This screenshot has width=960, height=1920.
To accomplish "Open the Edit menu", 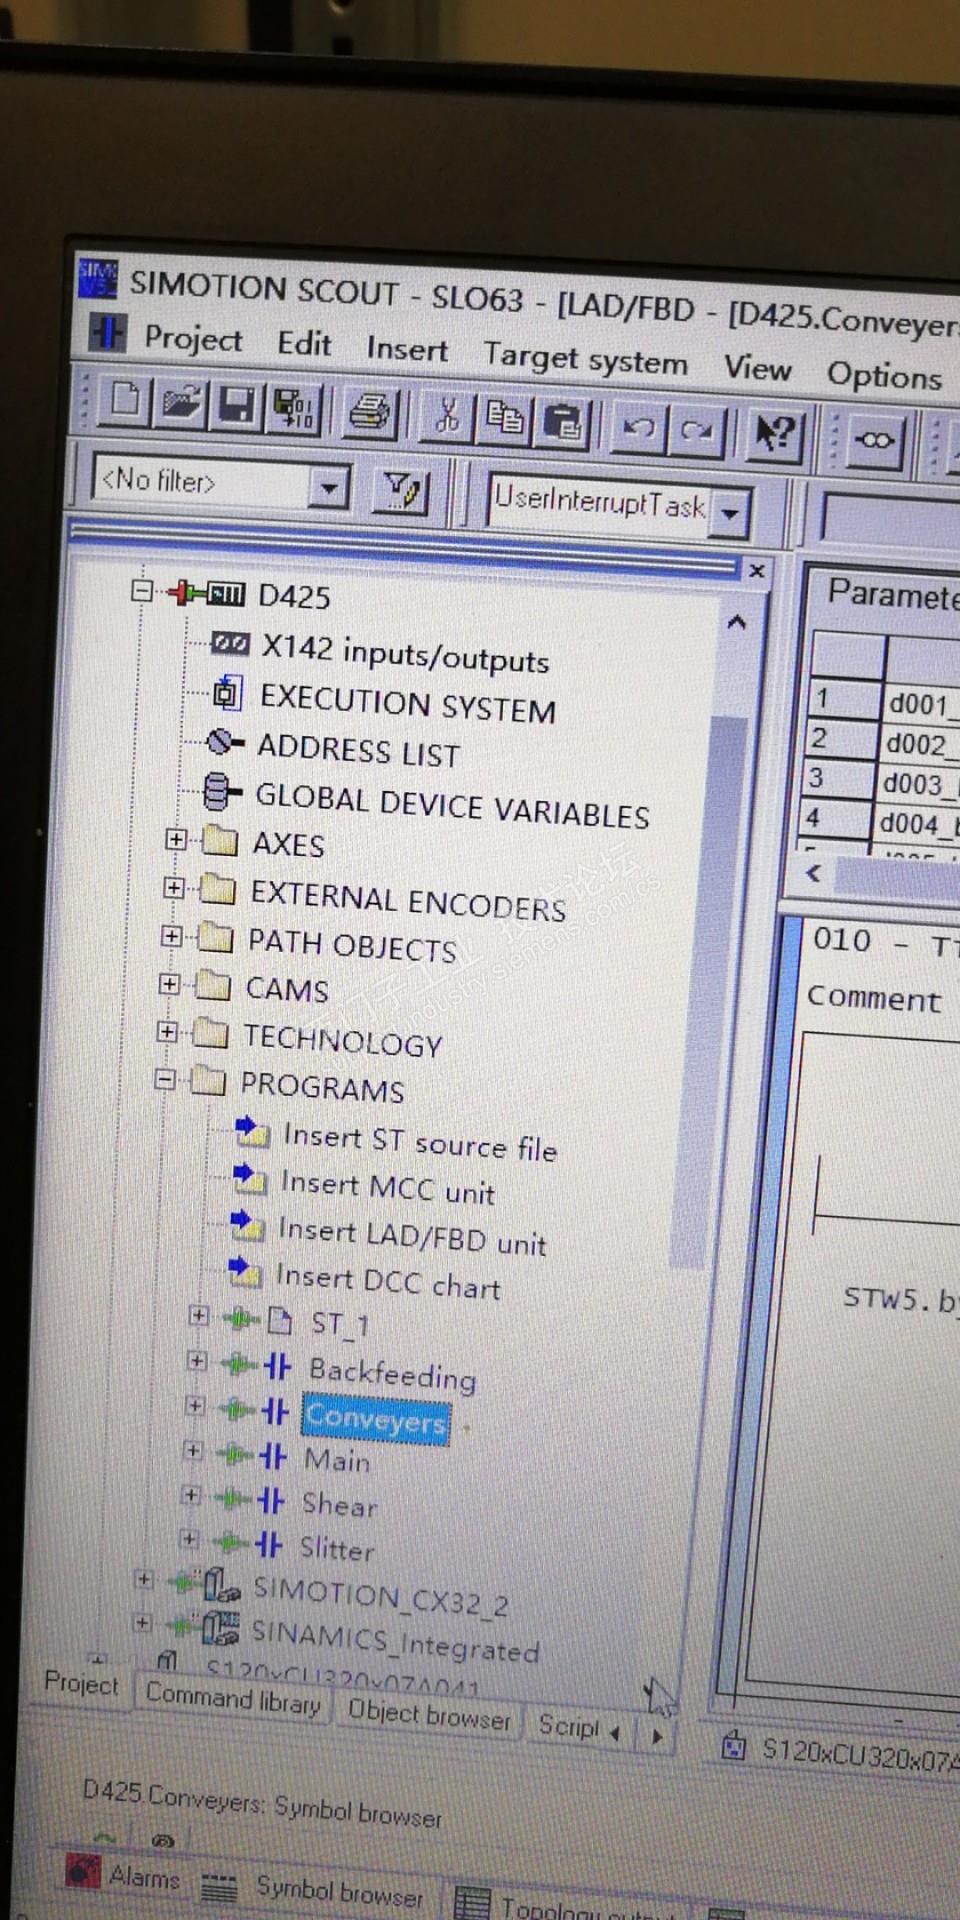I will pyautogui.click(x=304, y=343).
